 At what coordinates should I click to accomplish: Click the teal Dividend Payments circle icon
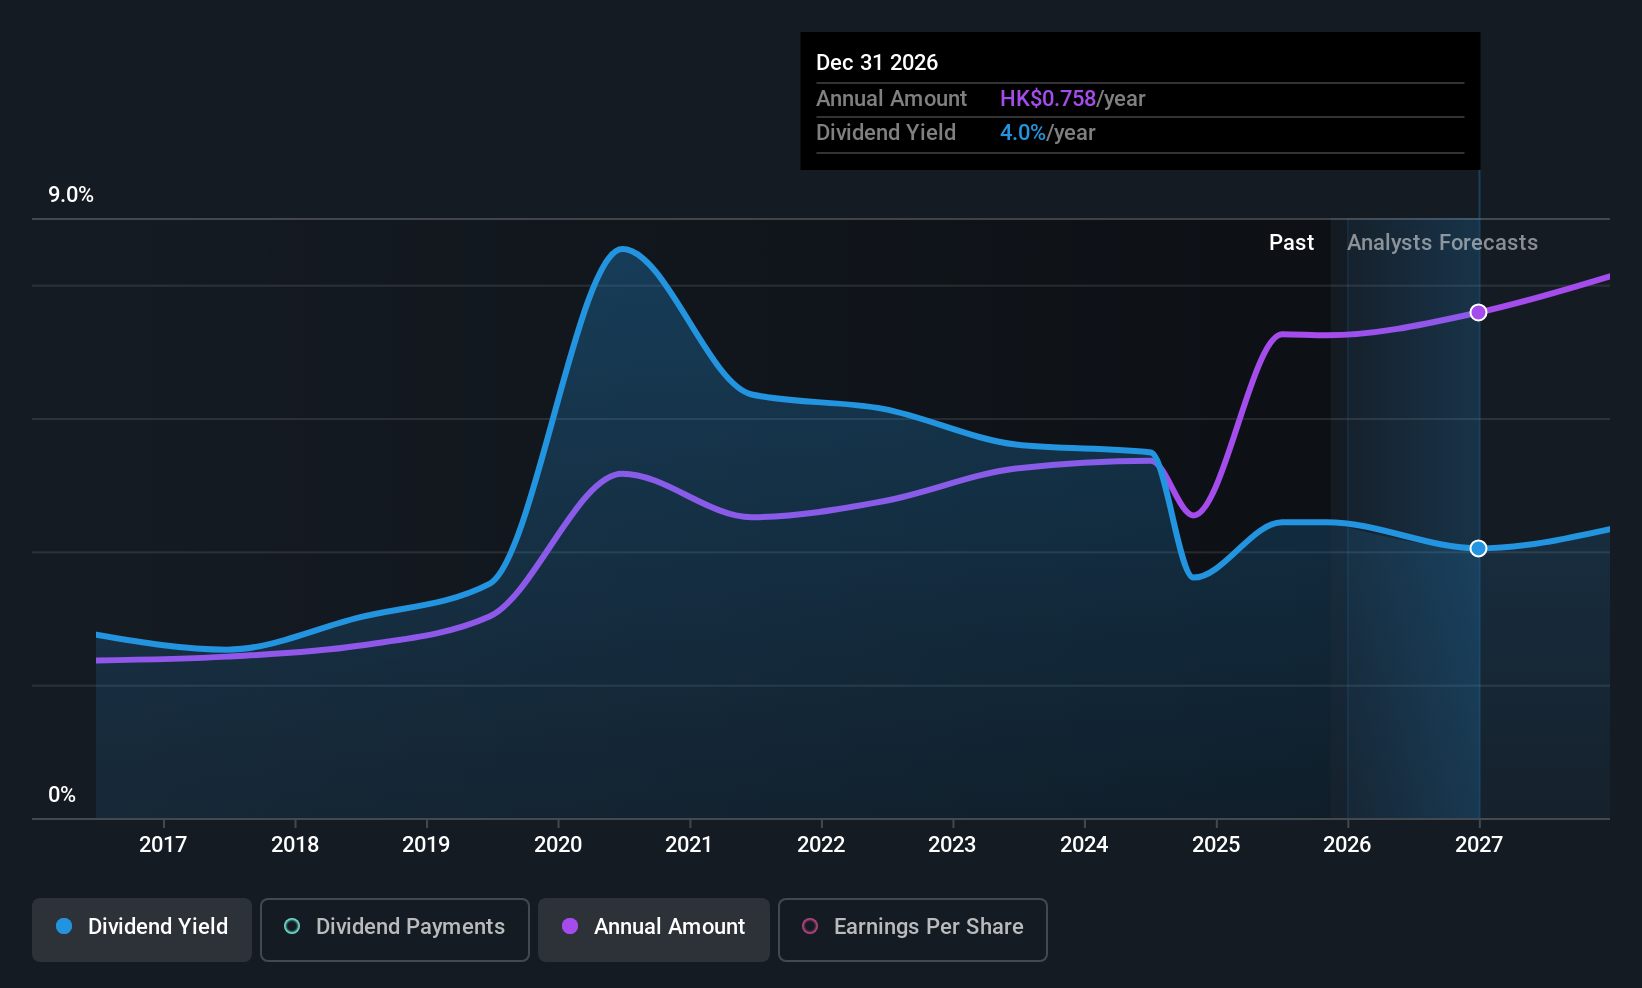(x=291, y=927)
